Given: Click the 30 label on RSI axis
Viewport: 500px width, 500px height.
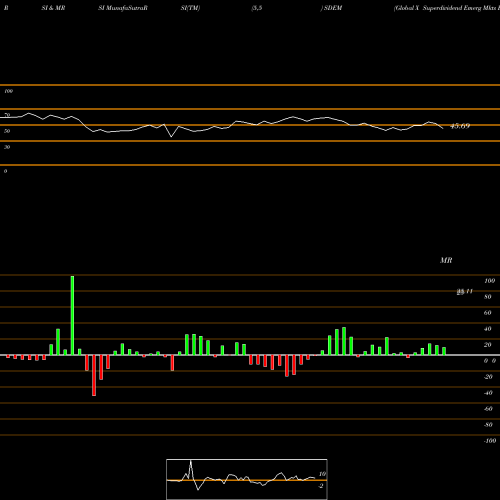Looking at the screenshot, I should pos(7,147).
